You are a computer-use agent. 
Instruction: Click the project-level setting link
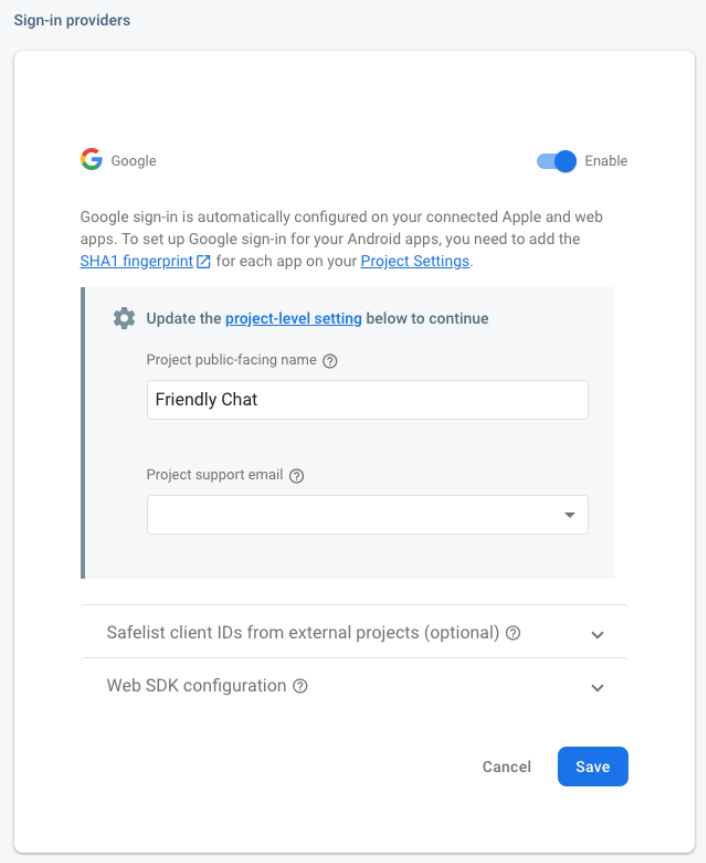[x=293, y=318]
